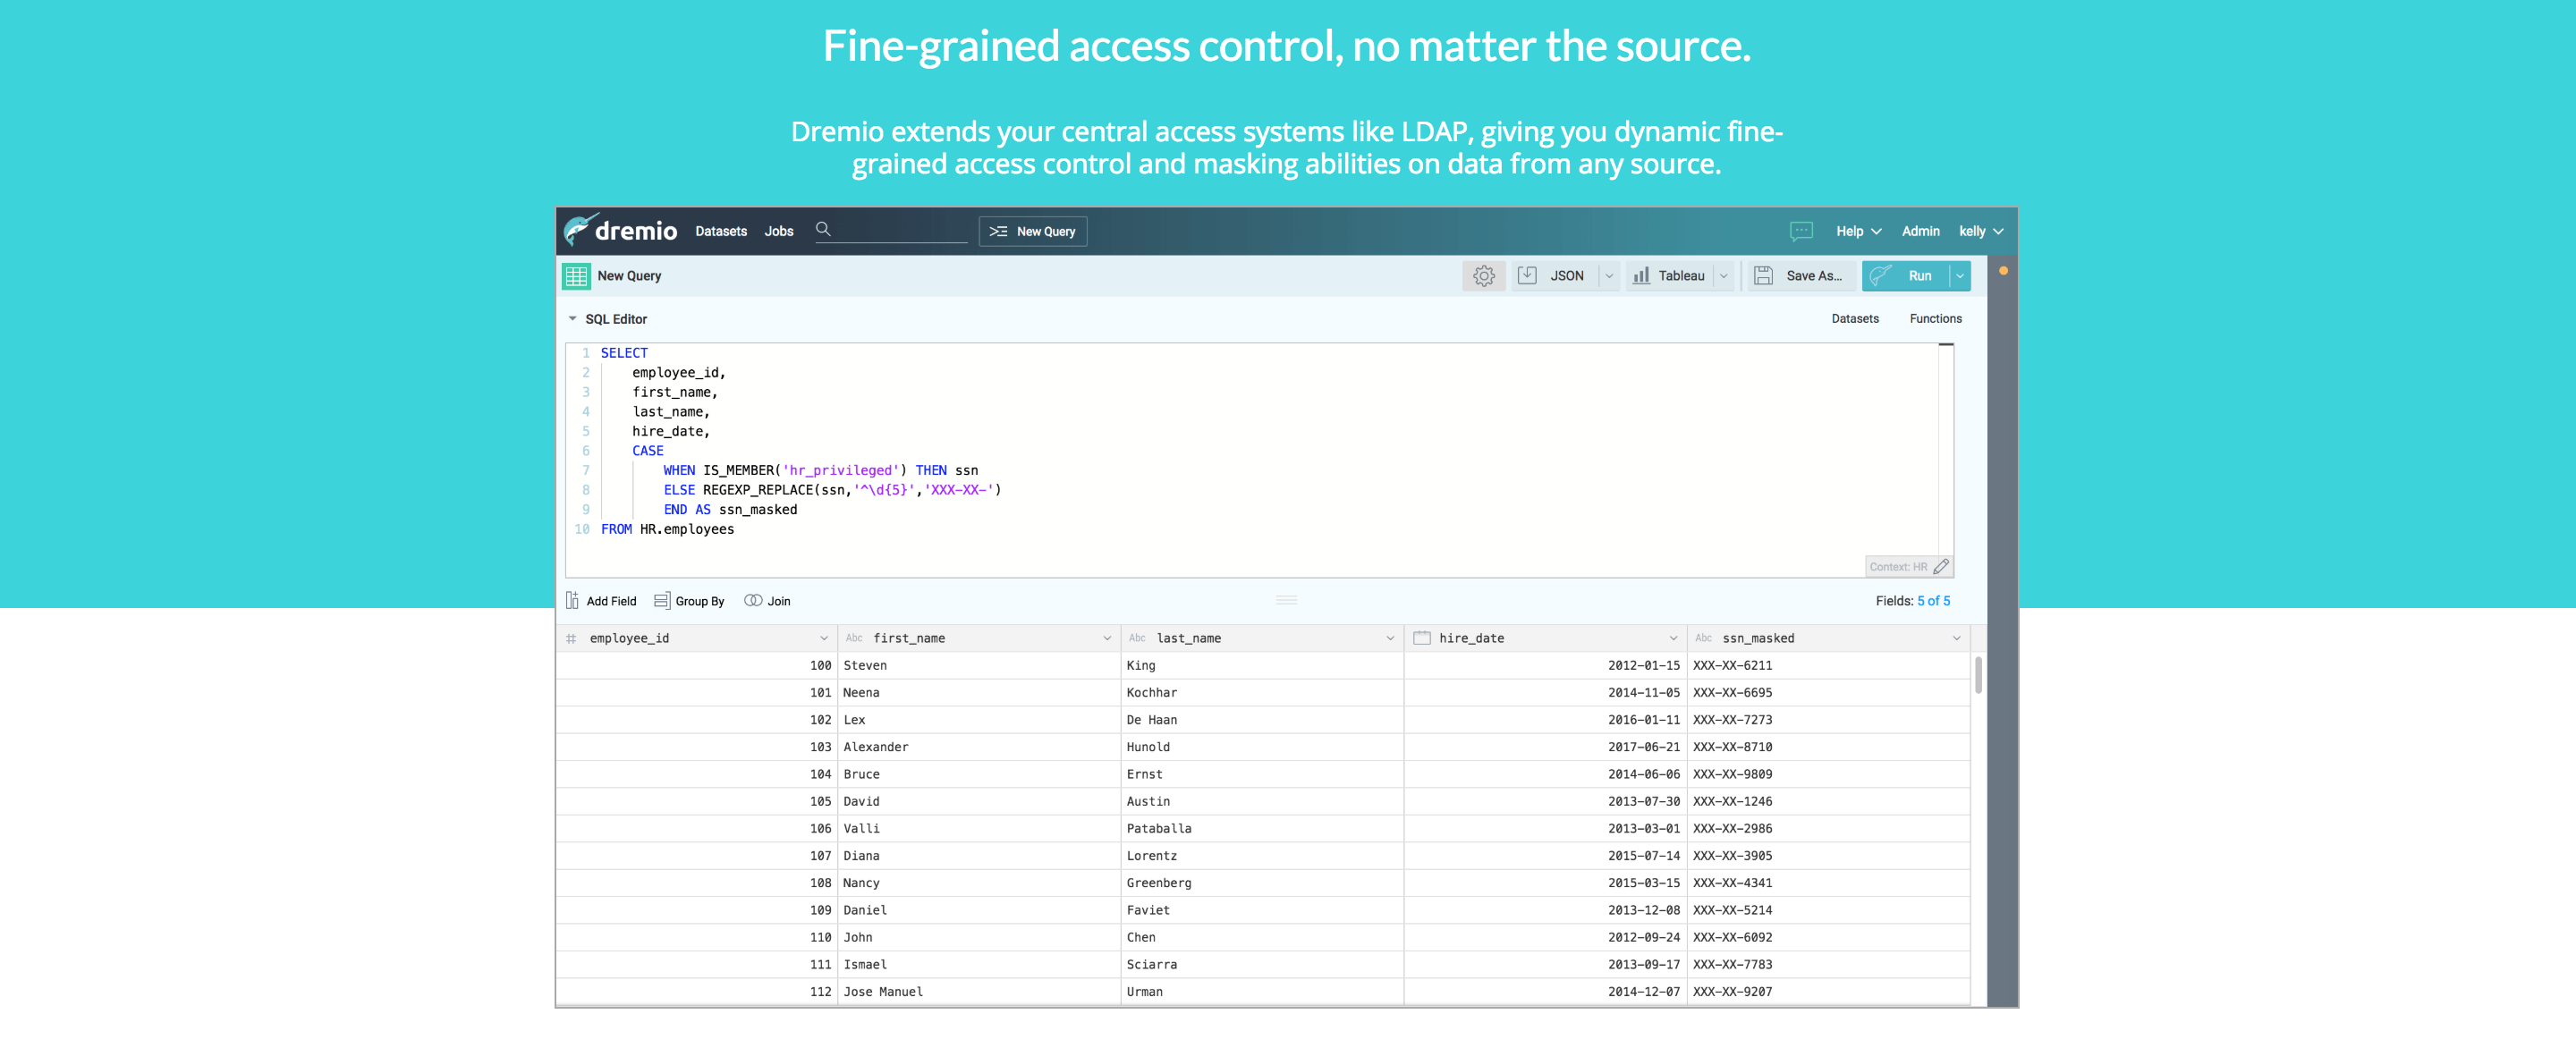Screen dimensions: 2576x1048
Task: Click the New Query button
Action: (1032, 231)
